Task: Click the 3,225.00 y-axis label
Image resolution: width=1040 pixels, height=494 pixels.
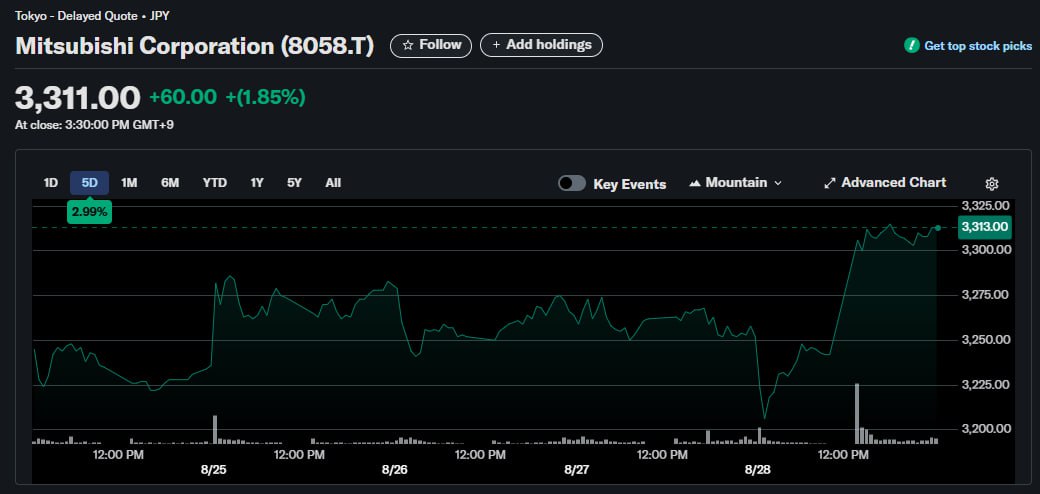Action: [x=985, y=385]
